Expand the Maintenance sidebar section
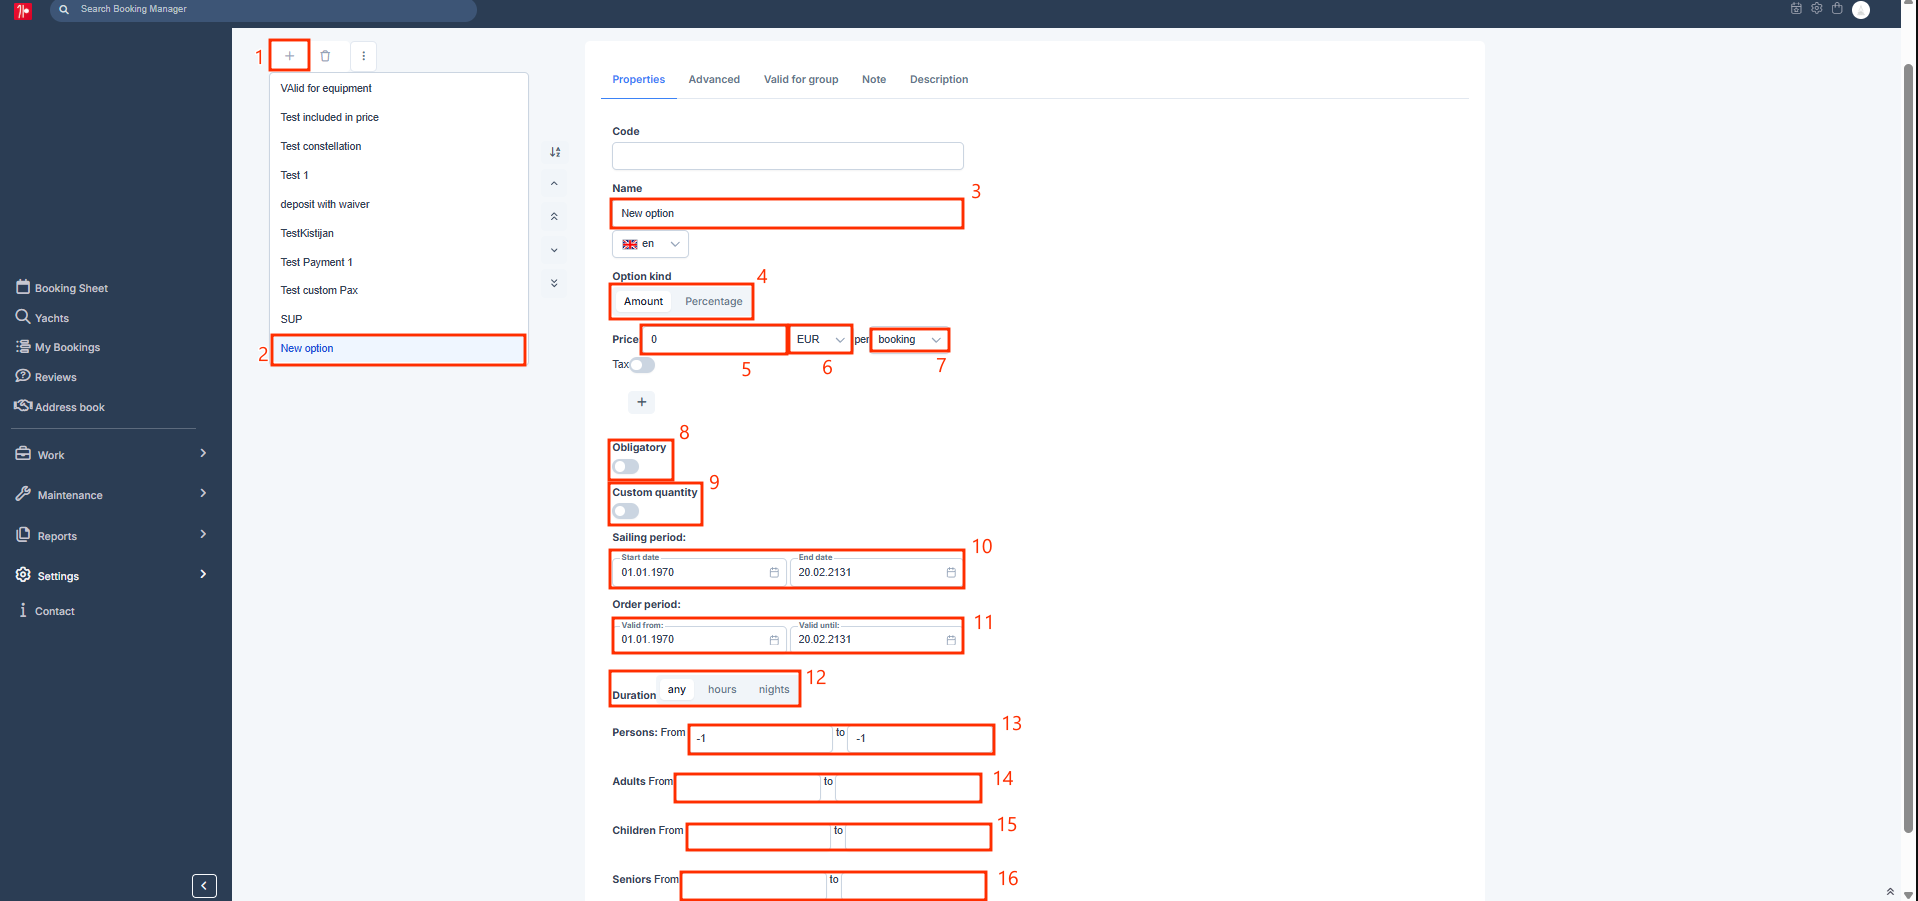 pyautogui.click(x=112, y=494)
